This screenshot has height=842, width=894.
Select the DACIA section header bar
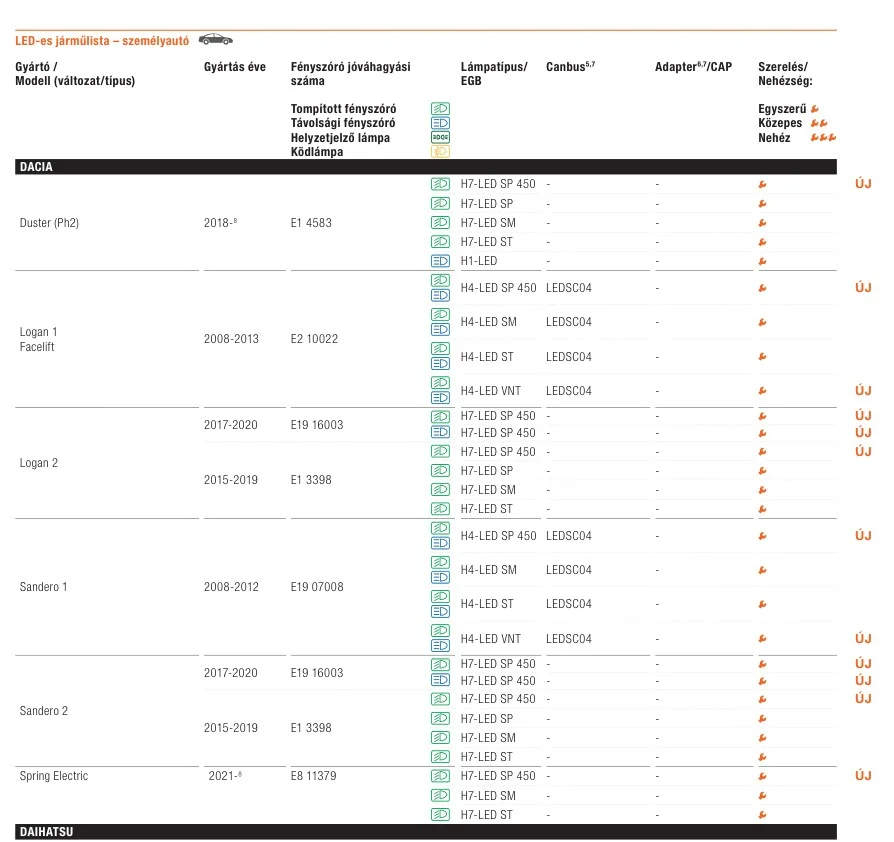click(x=425, y=167)
